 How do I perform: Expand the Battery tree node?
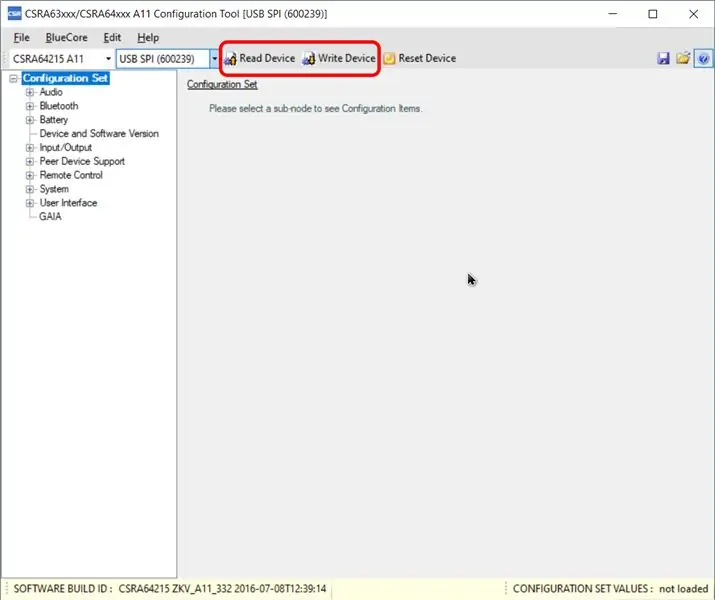pos(30,120)
